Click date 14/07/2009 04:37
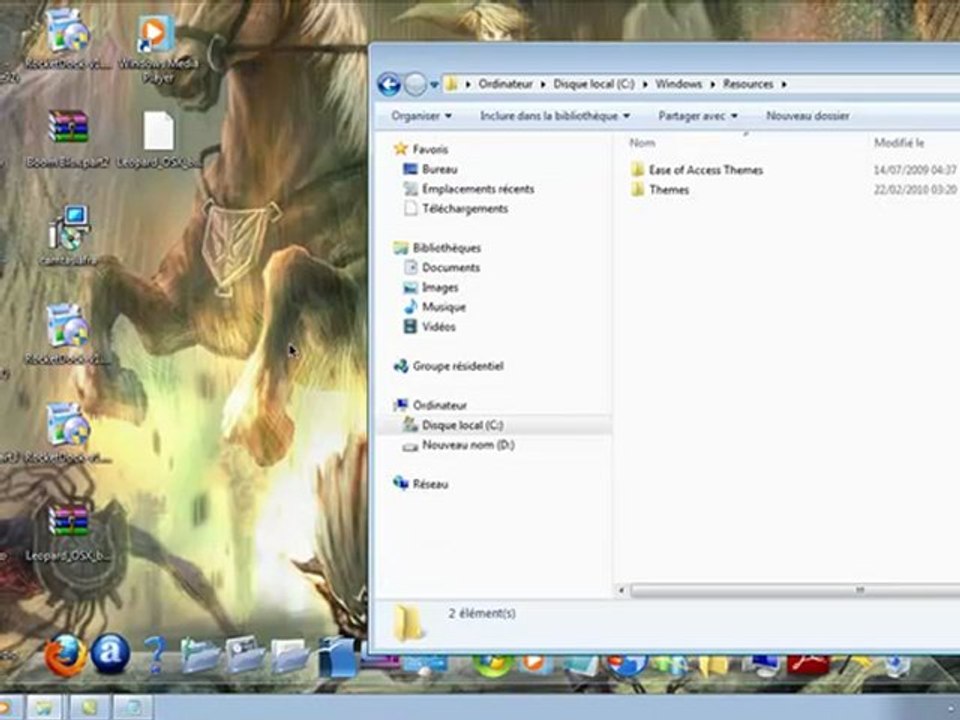This screenshot has height=720, width=960. pyautogui.click(x=915, y=170)
